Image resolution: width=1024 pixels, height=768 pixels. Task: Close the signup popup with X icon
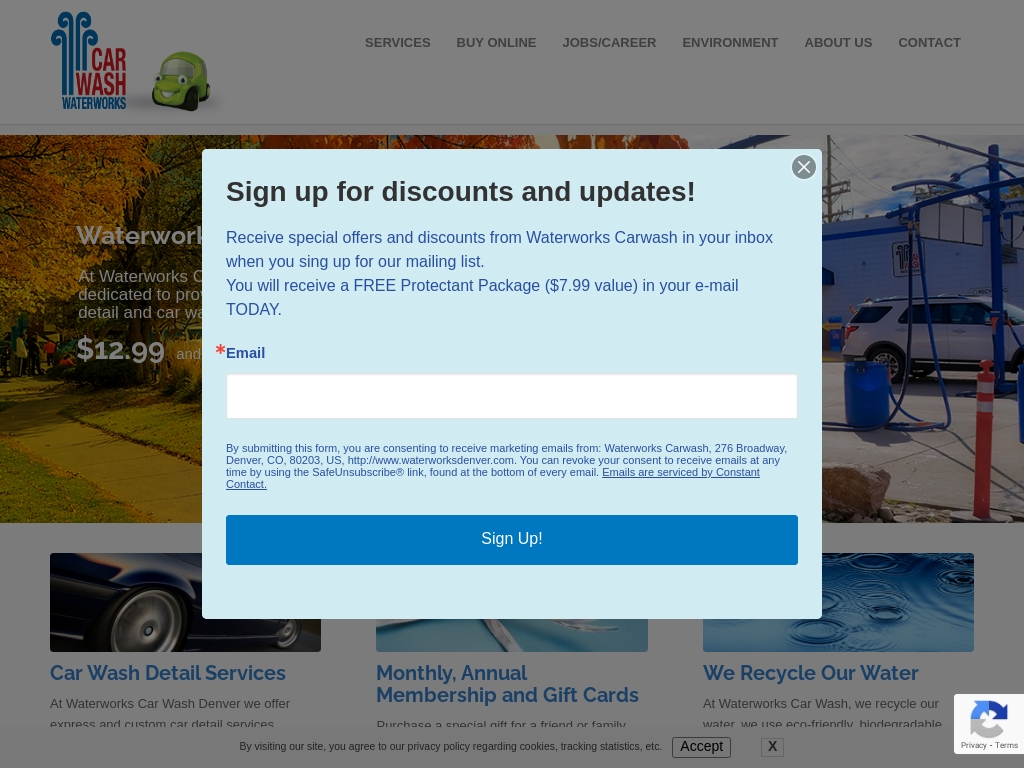click(804, 167)
